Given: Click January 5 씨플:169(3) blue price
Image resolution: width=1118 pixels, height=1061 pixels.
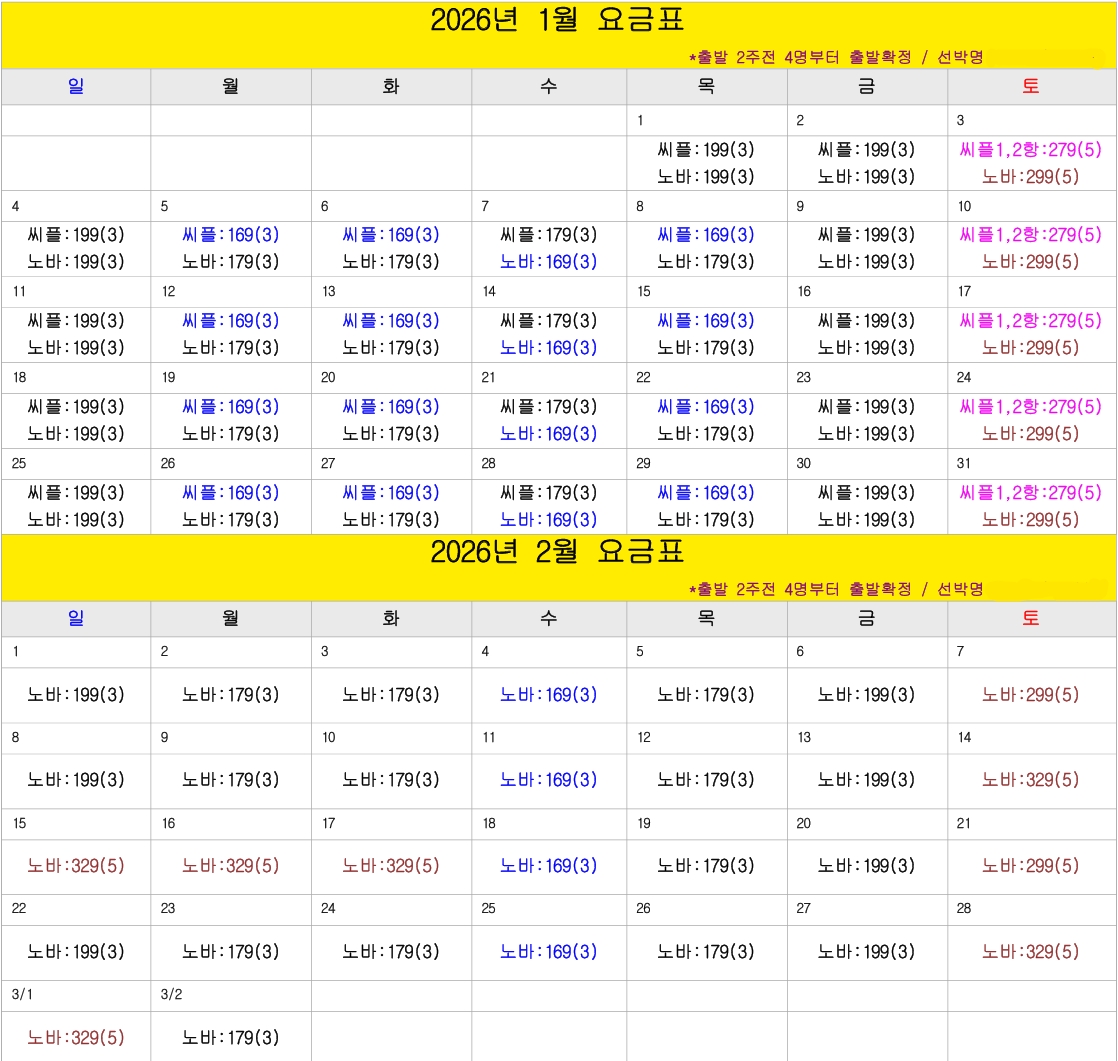Looking at the screenshot, I should [x=231, y=235].
